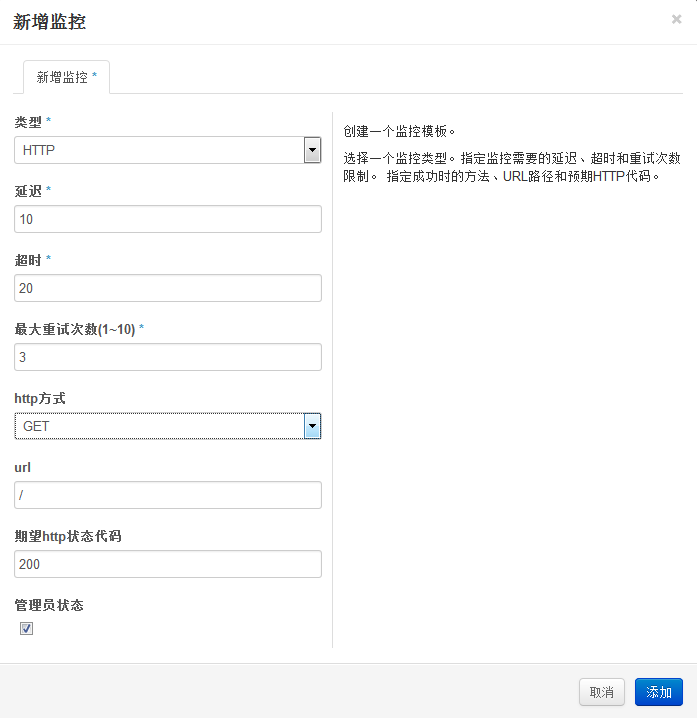Click the 延迟 input field

click(168, 219)
